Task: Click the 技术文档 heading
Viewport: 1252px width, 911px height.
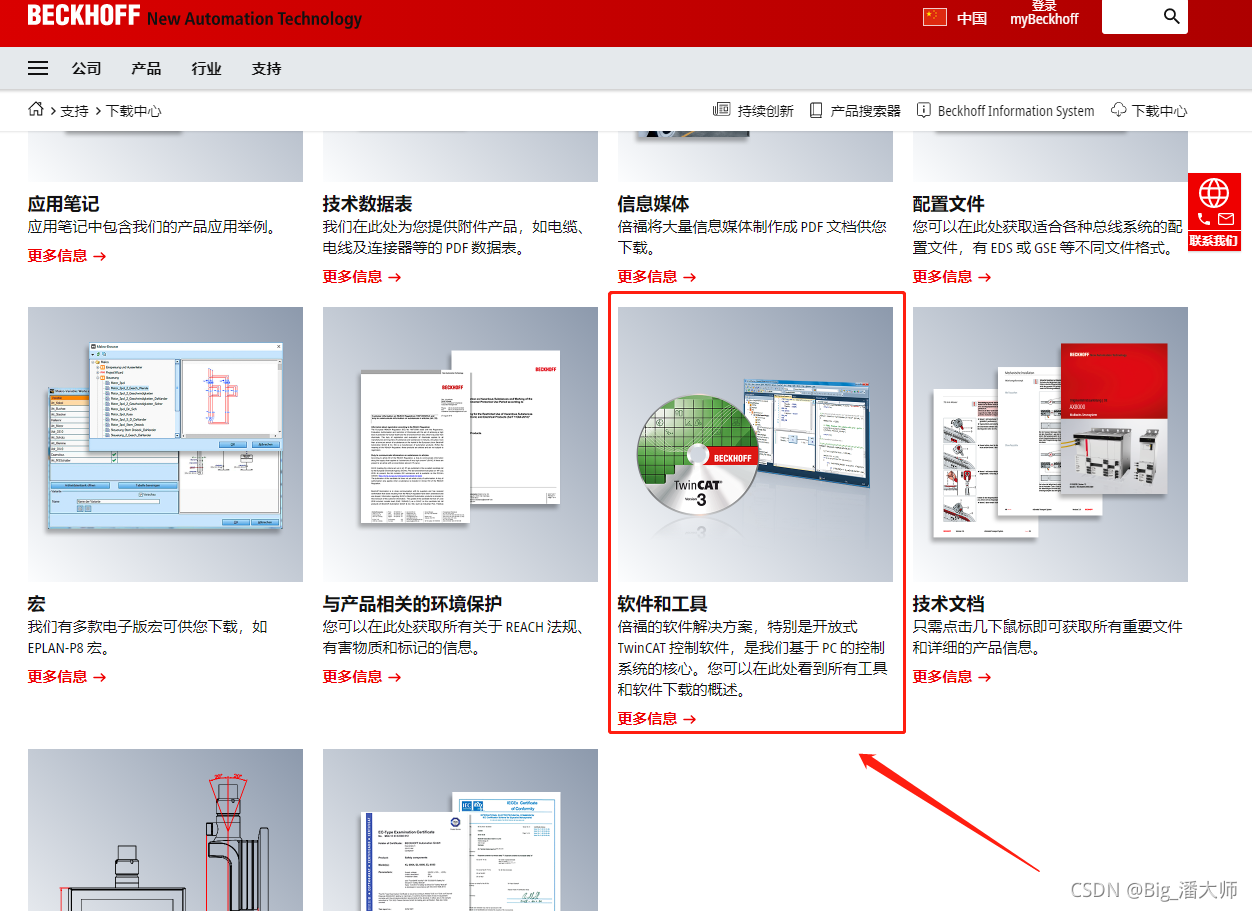Action: click(x=949, y=605)
